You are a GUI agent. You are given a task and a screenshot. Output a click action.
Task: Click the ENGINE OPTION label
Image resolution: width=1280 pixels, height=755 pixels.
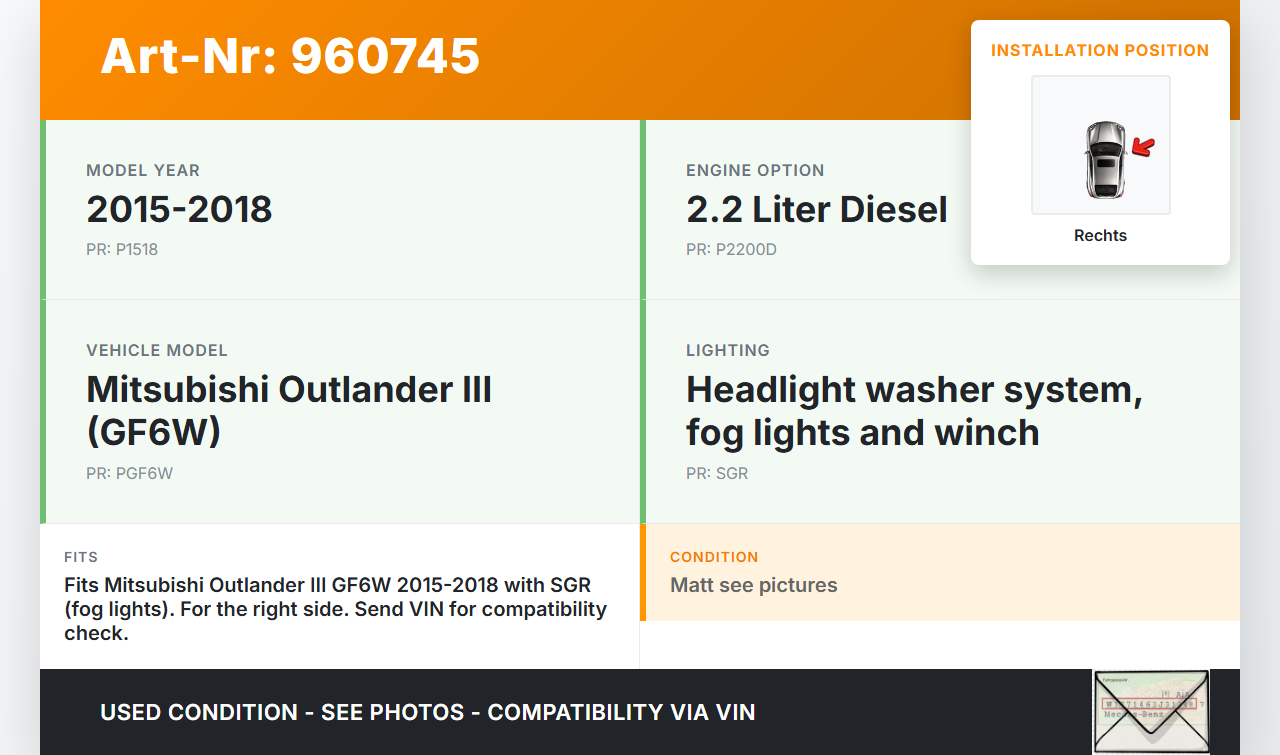(x=755, y=171)
